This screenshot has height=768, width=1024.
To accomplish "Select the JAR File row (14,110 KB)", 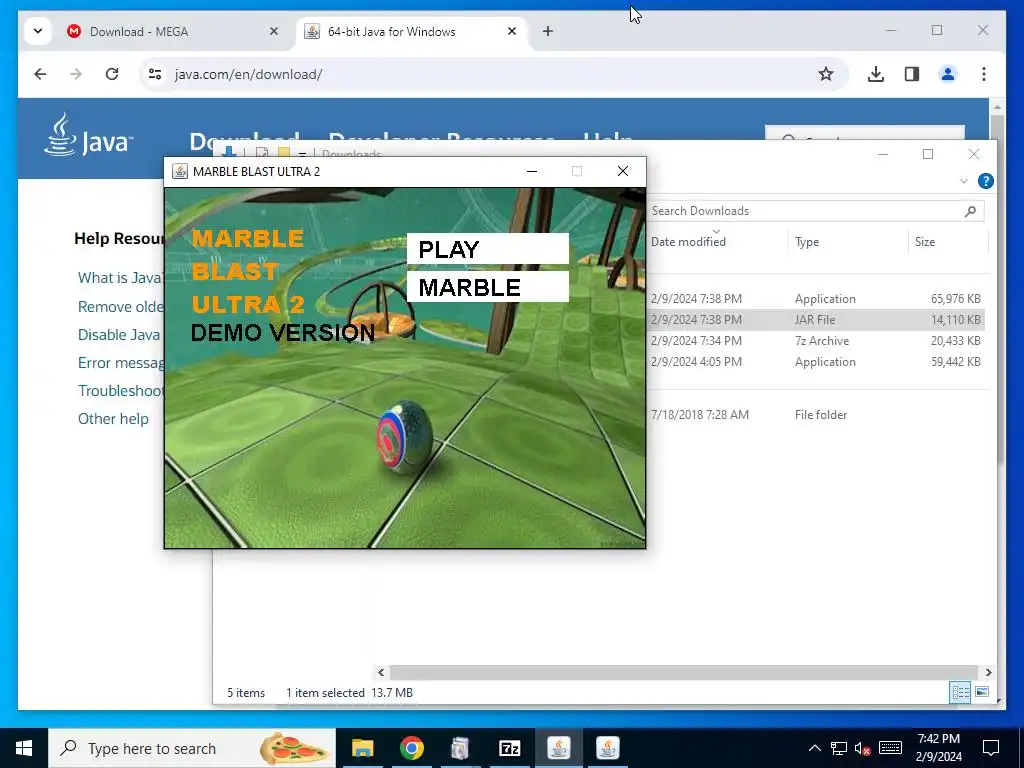I will pos(815,320).
